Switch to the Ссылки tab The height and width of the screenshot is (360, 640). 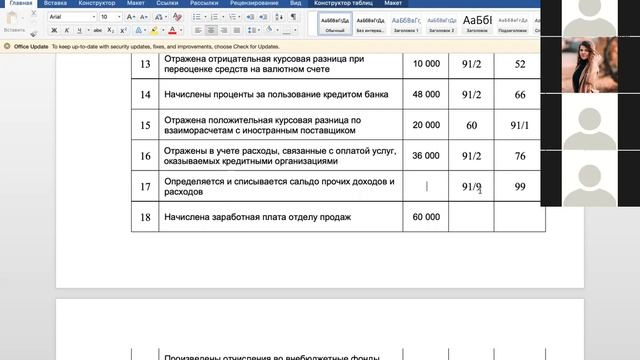pos(167,3)
